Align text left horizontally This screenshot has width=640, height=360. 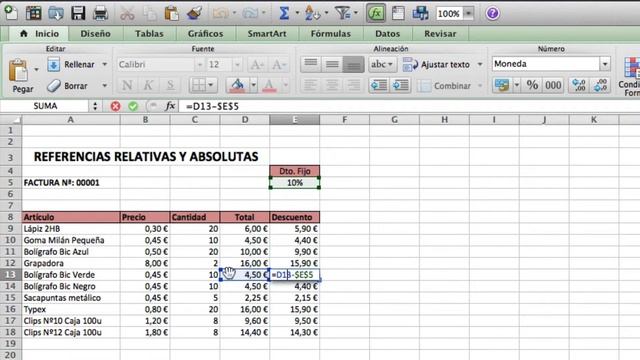pos(311,85)
